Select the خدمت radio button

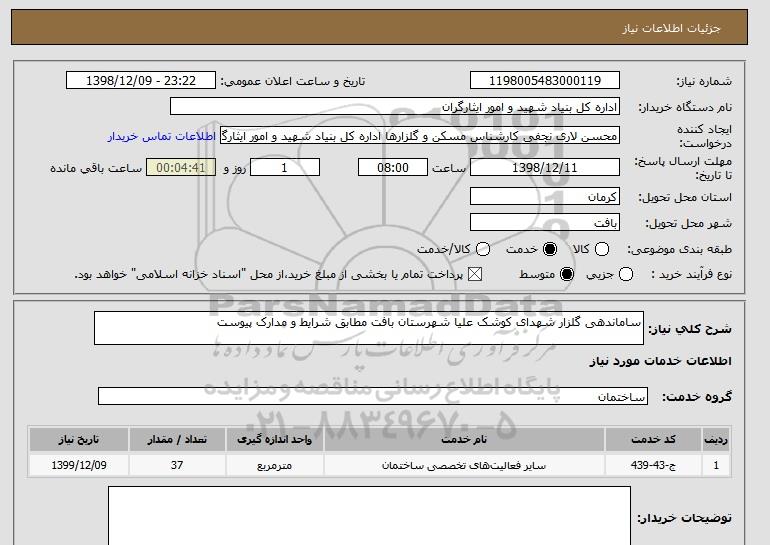click(x=550, y=249)
